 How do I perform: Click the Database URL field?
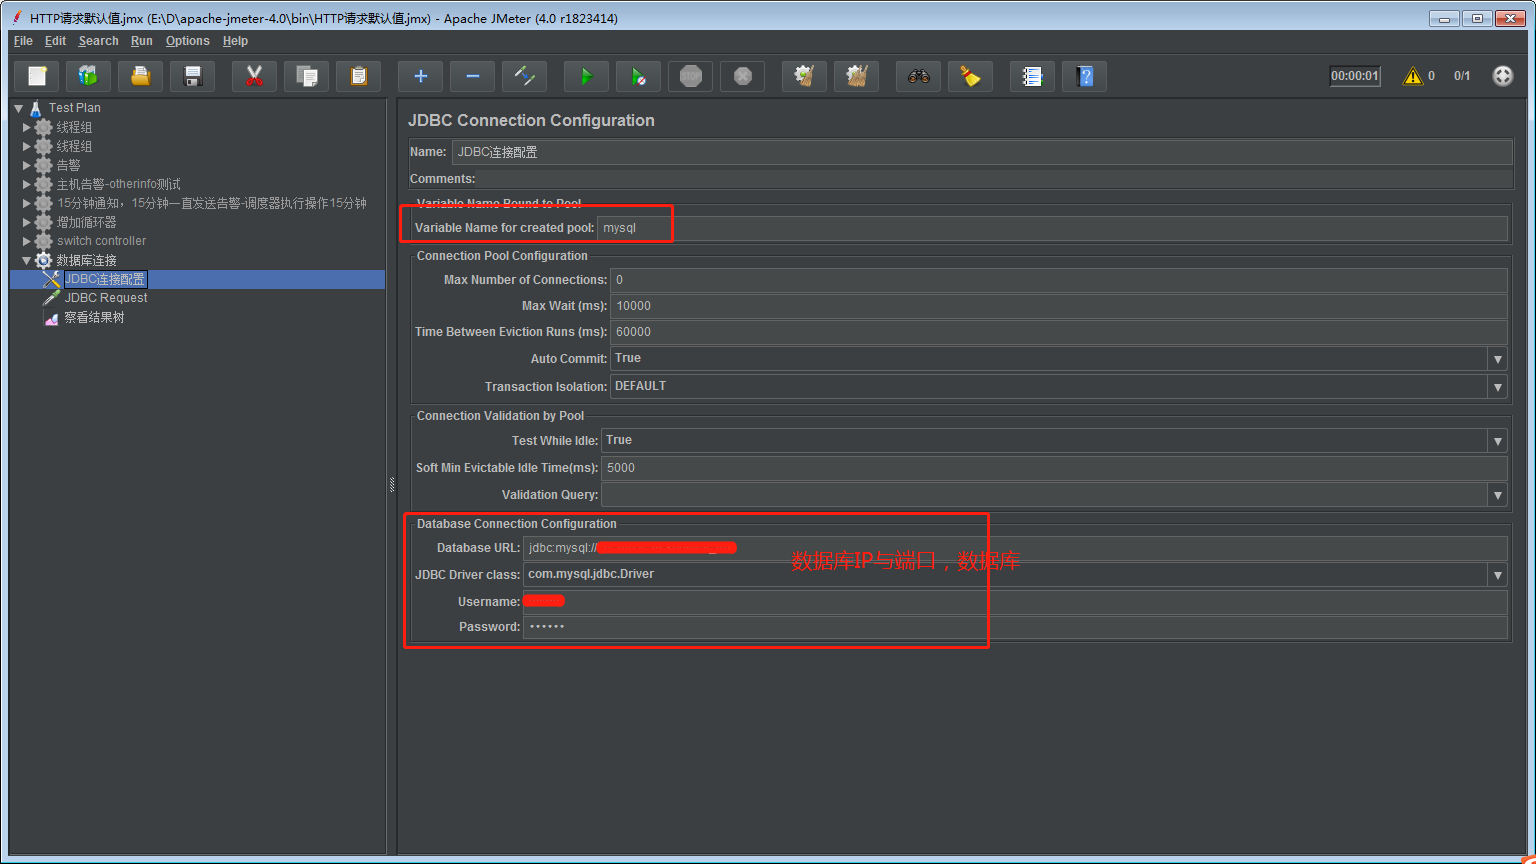(1015, 548)
